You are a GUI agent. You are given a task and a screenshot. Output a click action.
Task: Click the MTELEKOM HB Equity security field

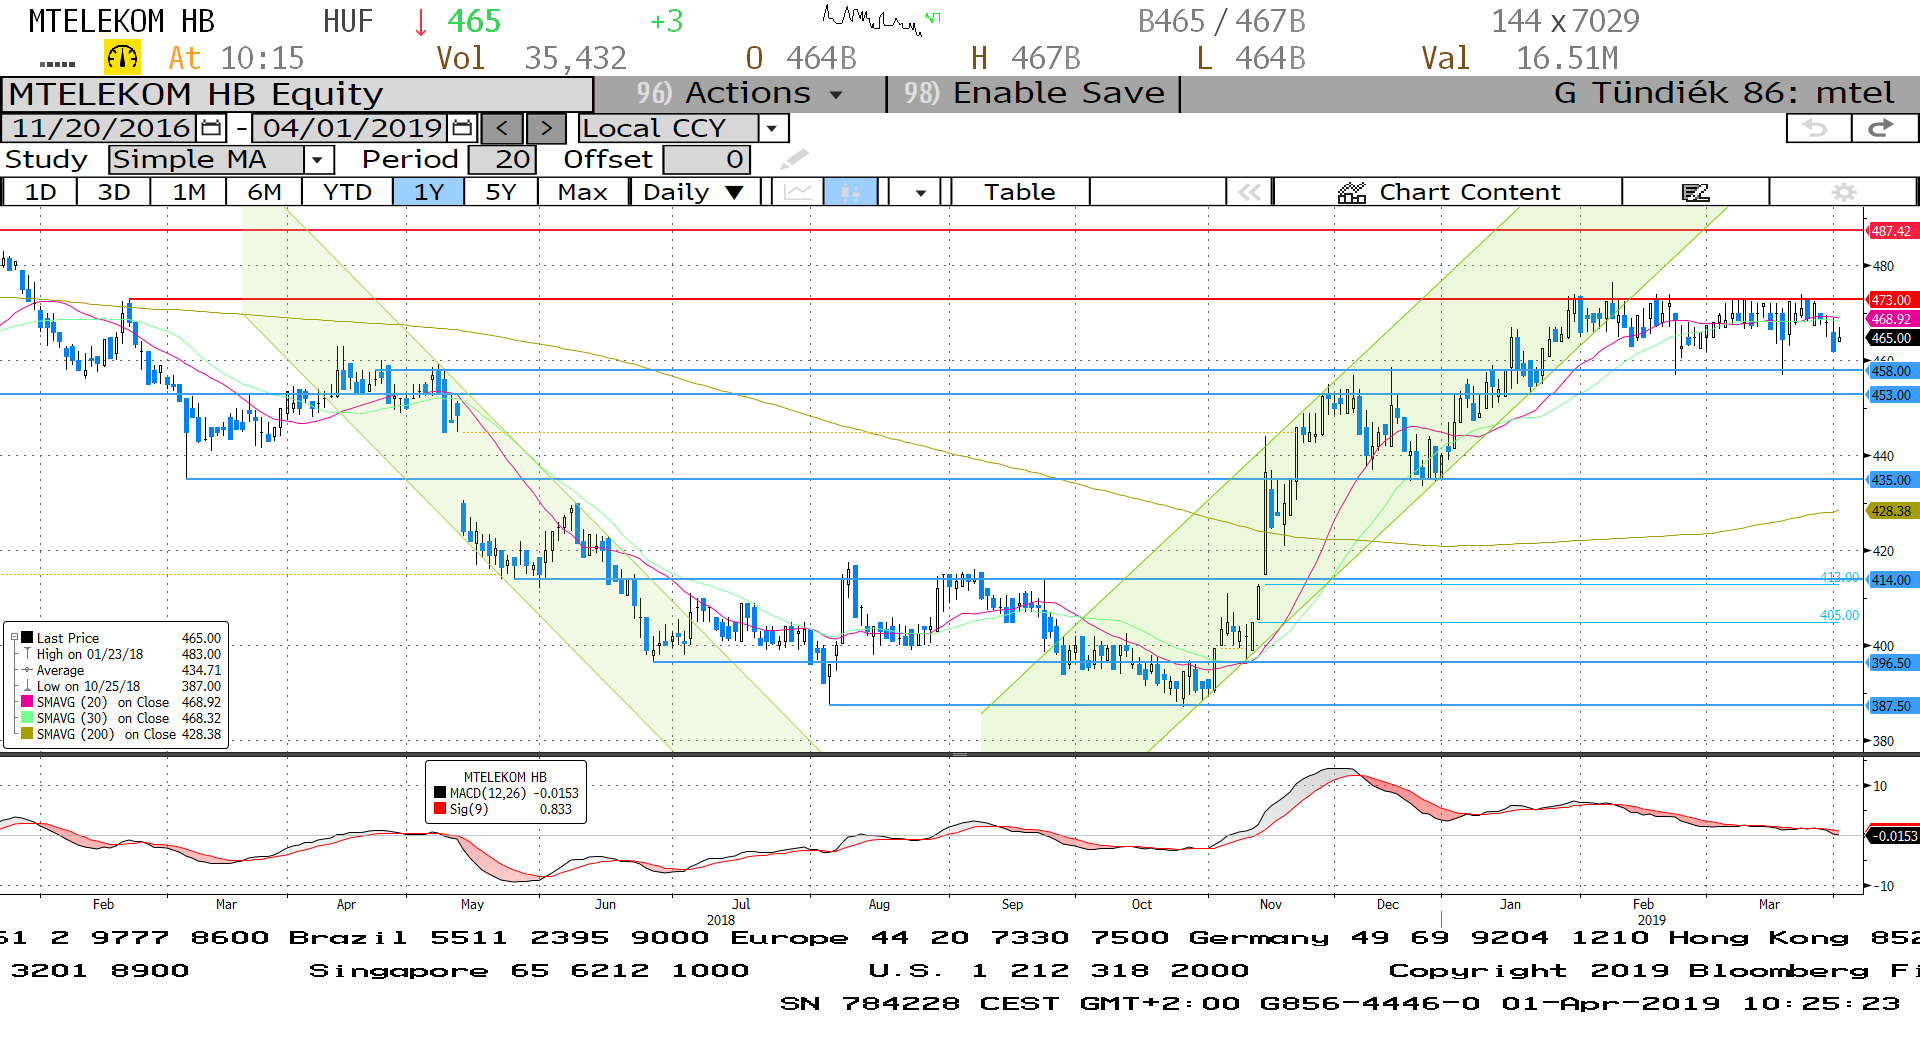click(x=298, y=94)
